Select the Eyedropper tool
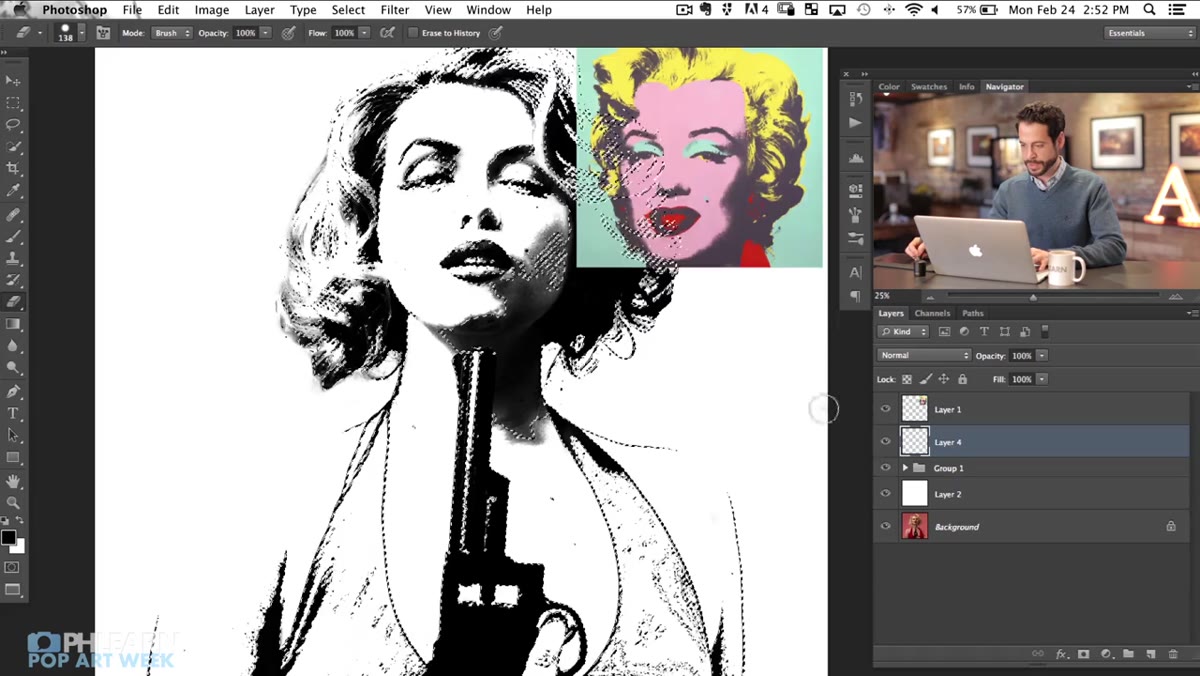1200x676 pixels. pyautogui.click(x=13, y=191)
